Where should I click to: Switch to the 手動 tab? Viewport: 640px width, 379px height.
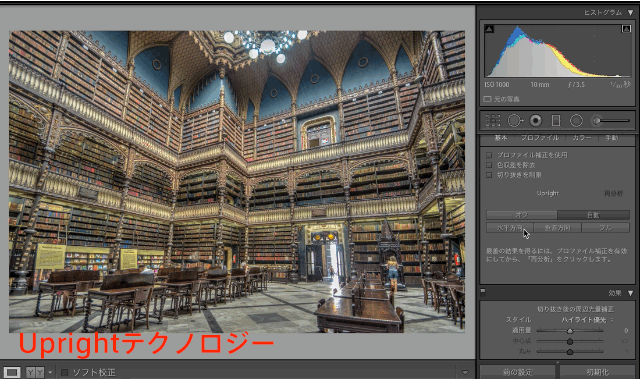pos(611,138)
